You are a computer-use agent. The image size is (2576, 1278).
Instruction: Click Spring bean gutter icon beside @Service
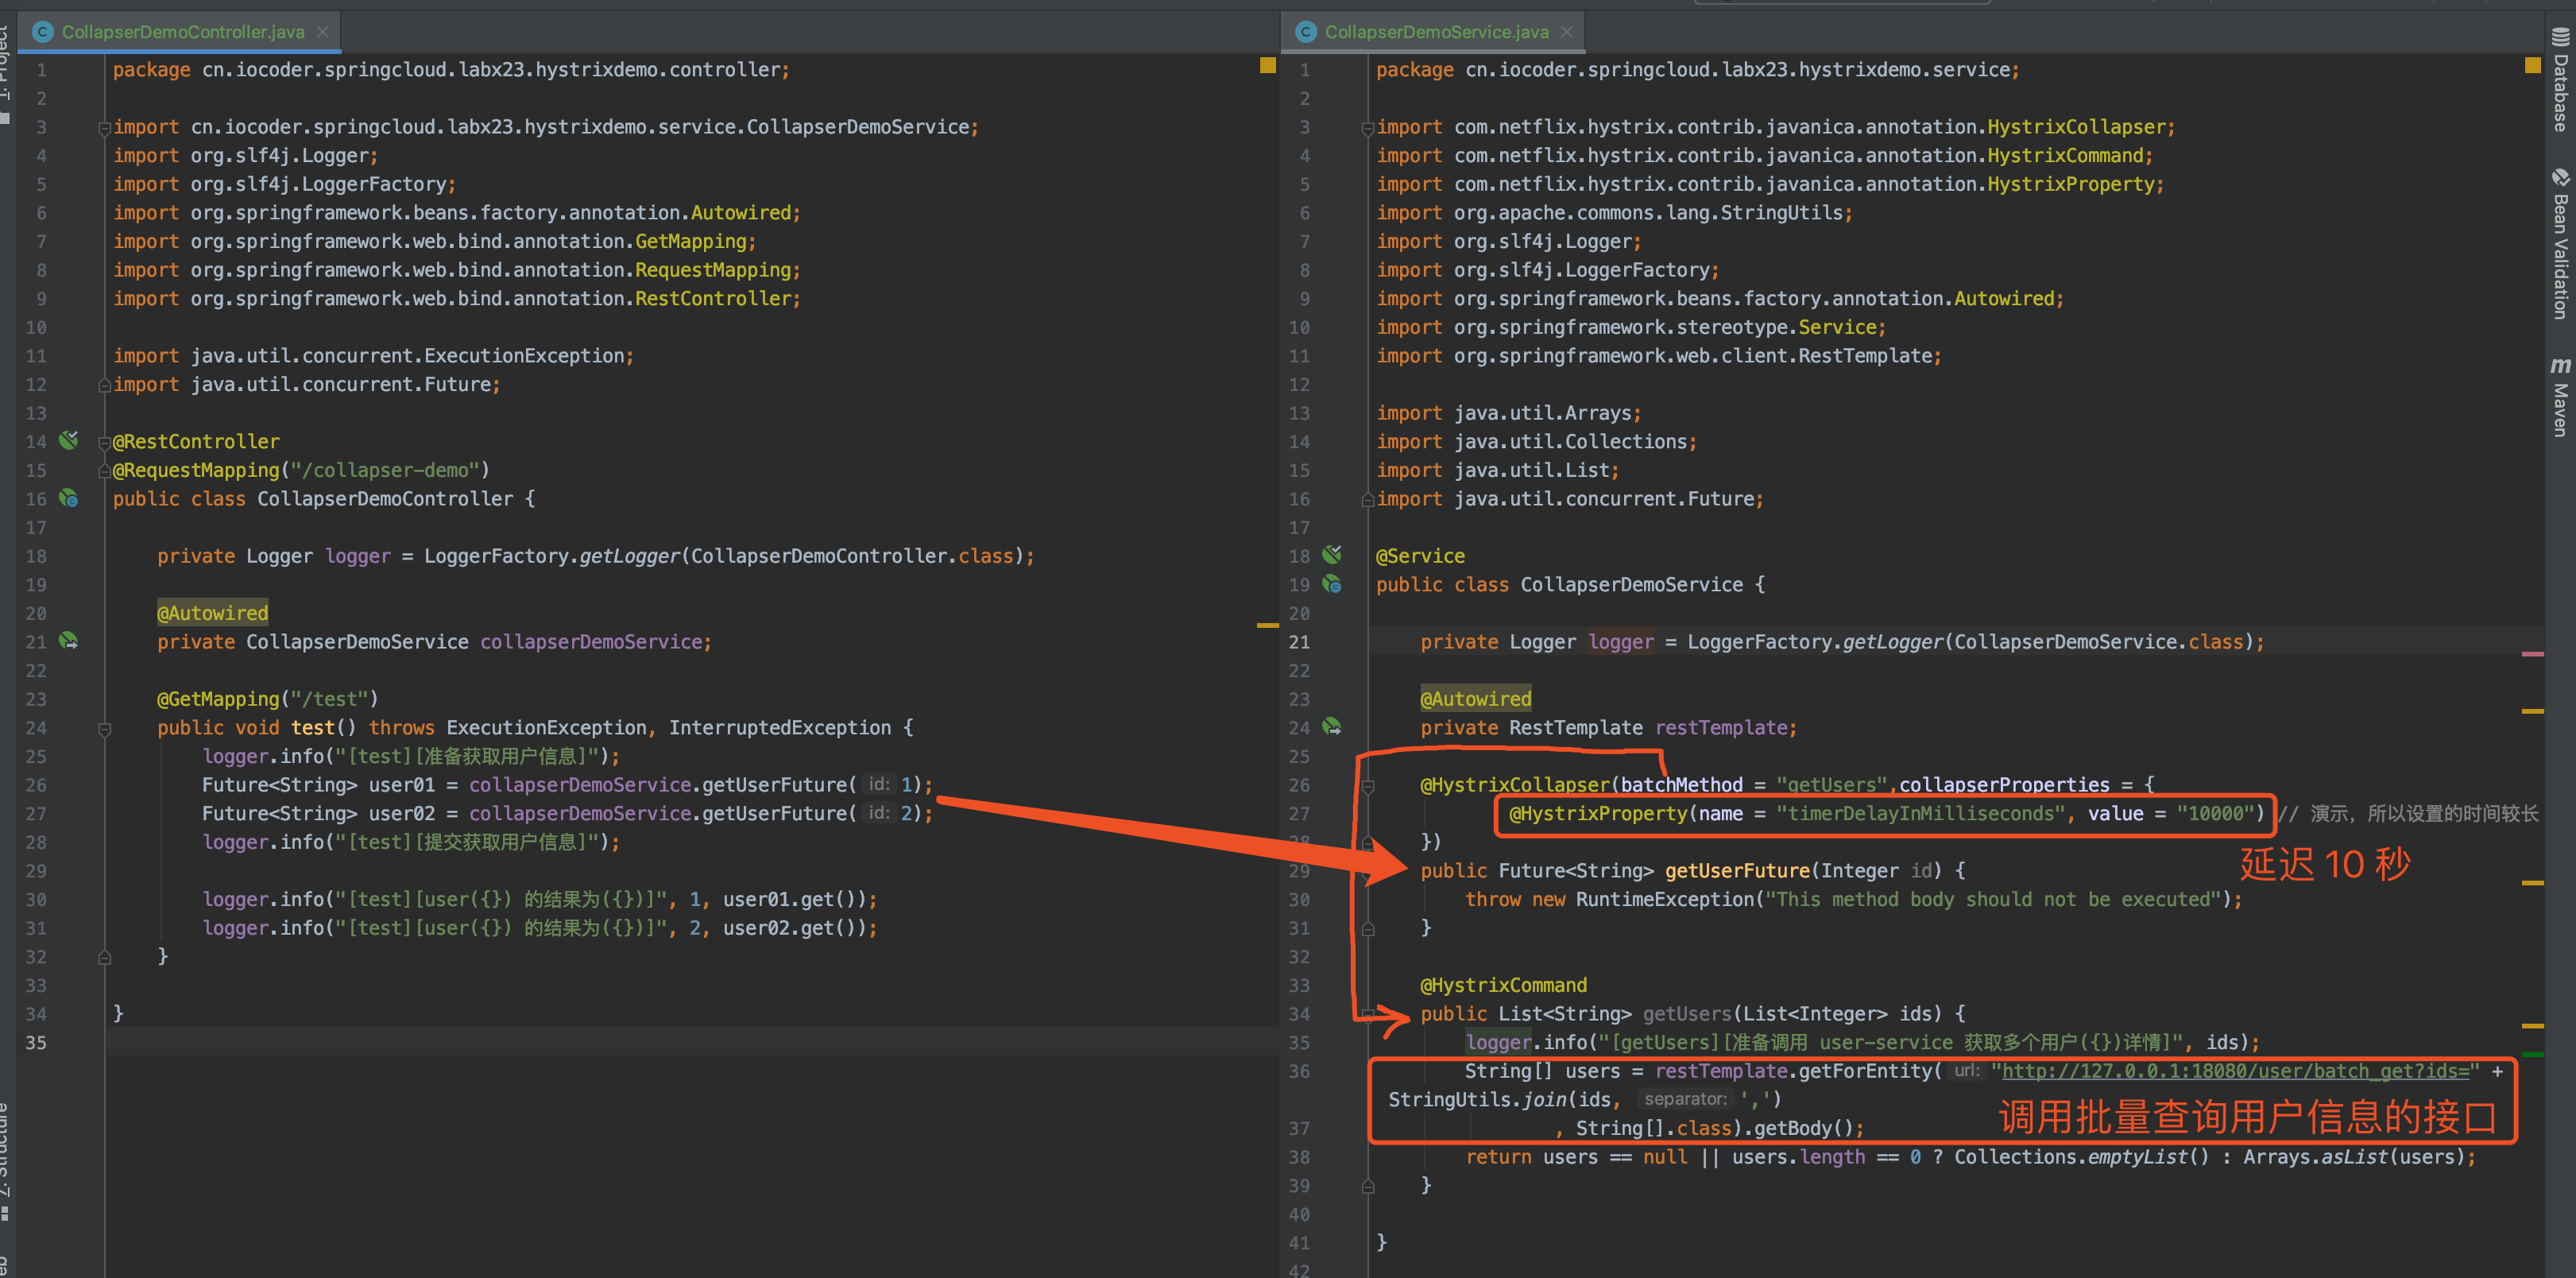(1331, 555)
